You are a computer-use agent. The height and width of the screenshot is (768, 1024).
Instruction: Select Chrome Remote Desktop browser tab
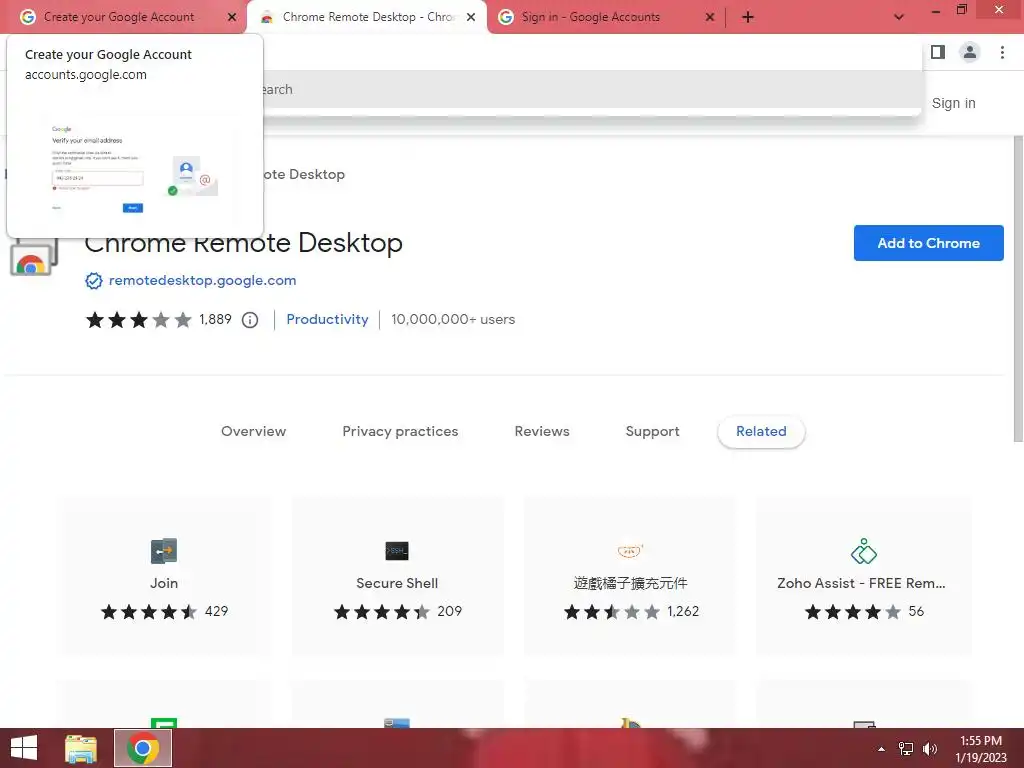(368, 17)
